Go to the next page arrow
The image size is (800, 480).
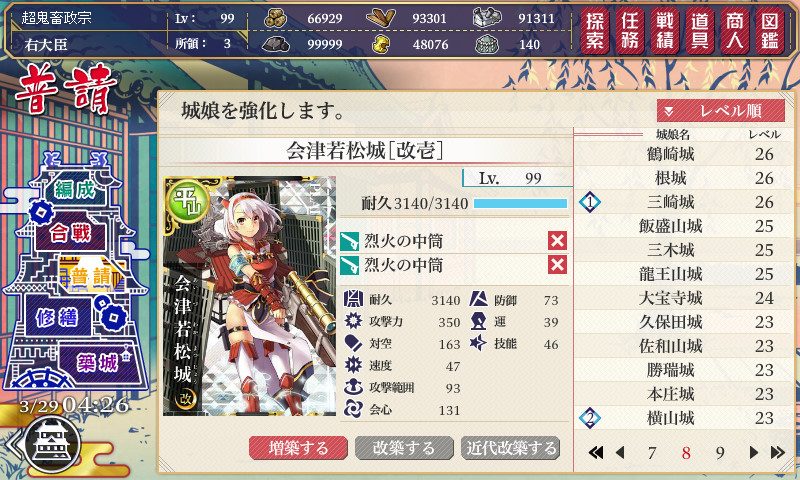click(754, 452)
